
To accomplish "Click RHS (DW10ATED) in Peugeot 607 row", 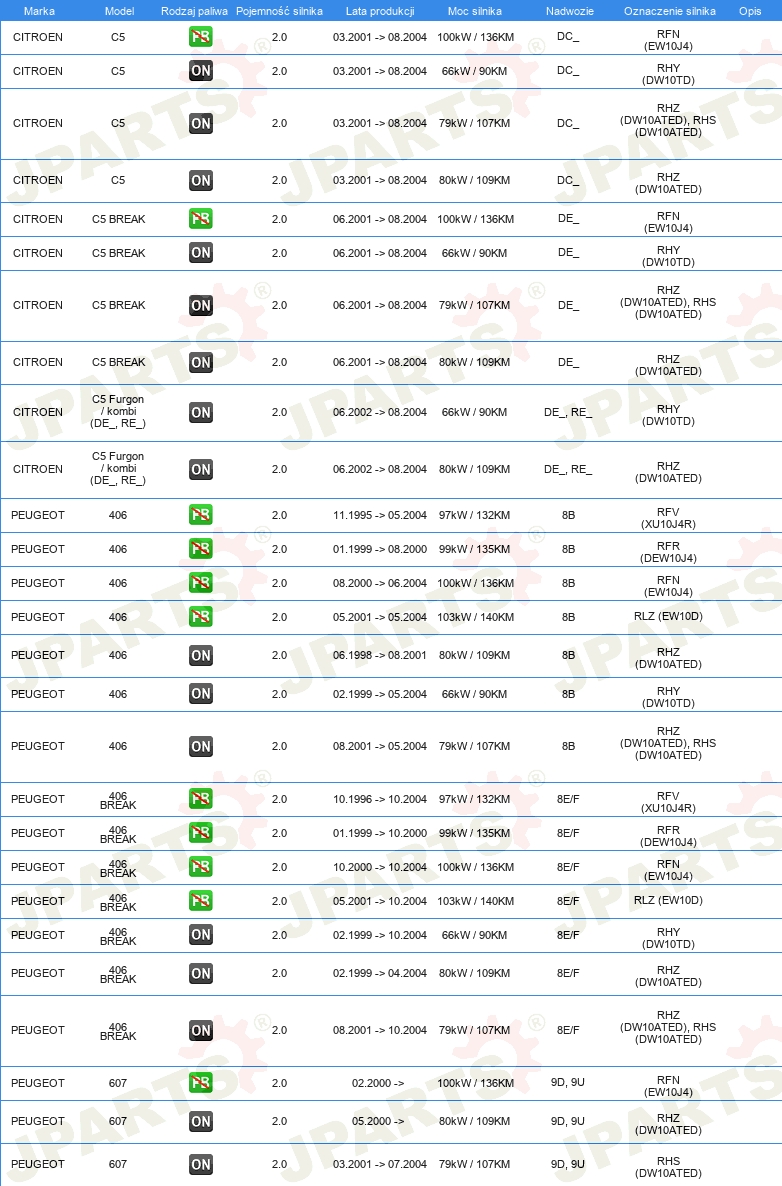I will pyautogui.click(x=669, y=1167).
